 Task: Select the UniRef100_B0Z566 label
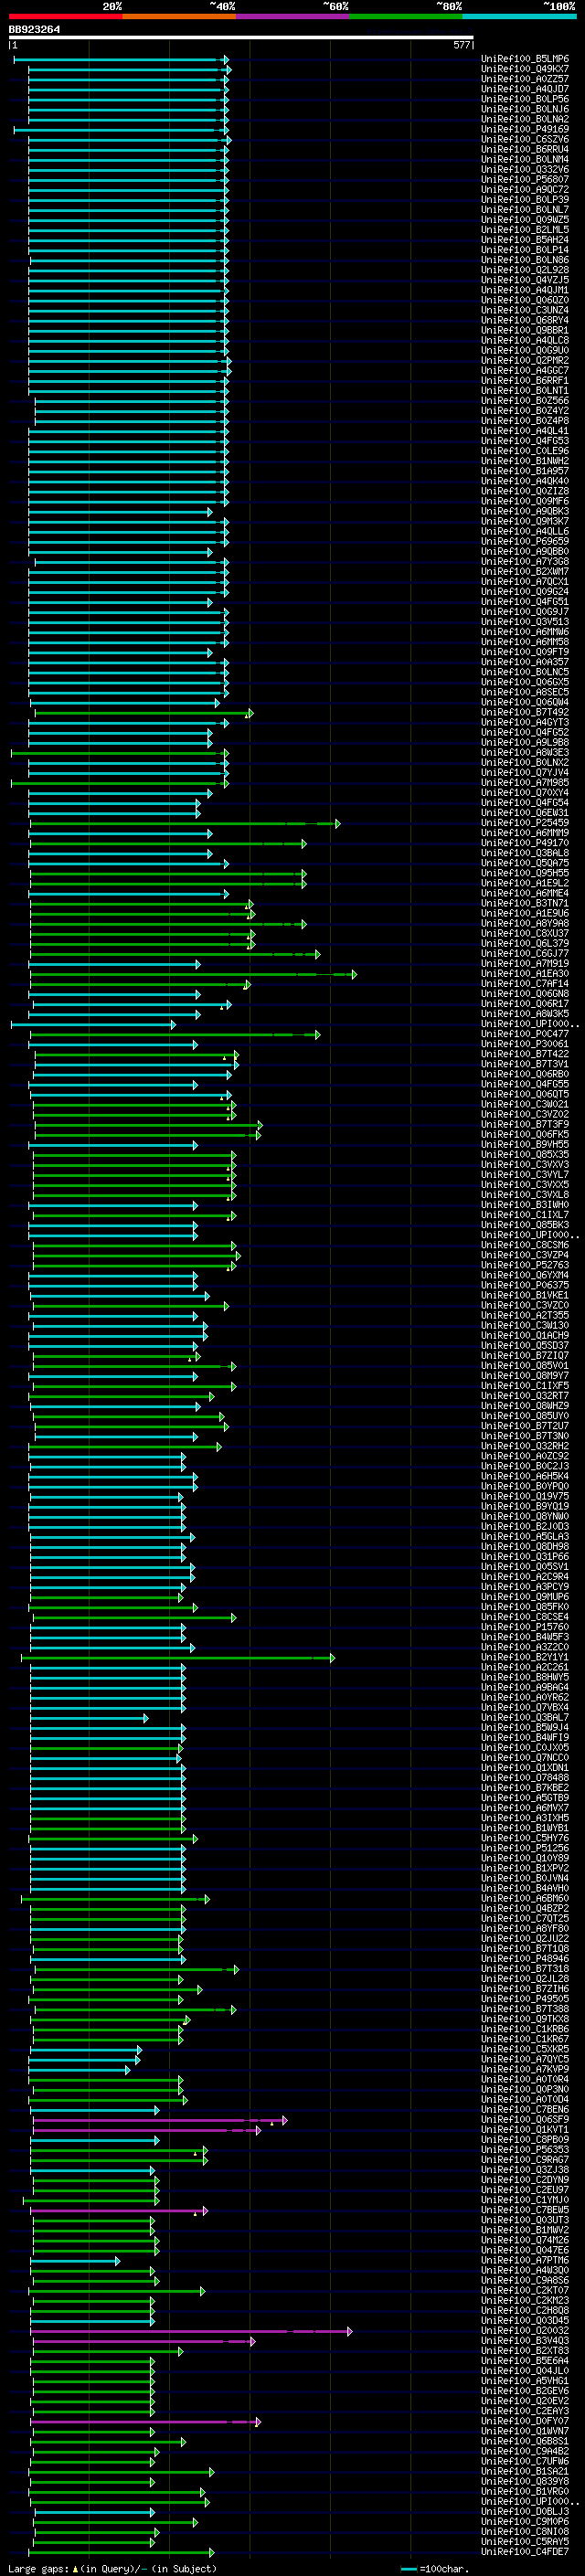(525, 400)
